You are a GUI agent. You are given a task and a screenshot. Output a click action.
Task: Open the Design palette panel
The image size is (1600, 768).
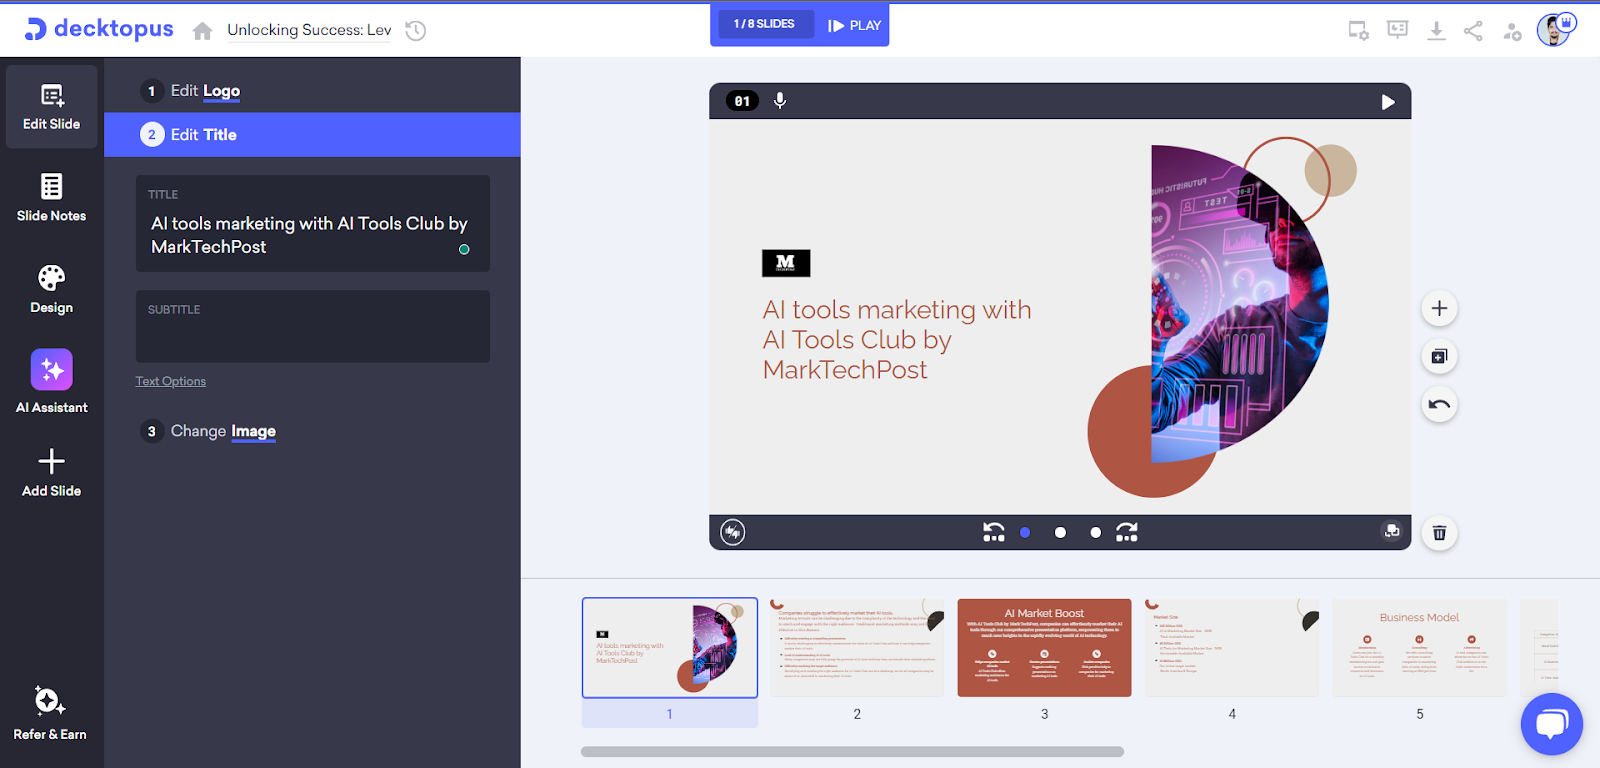coord(52,290)
